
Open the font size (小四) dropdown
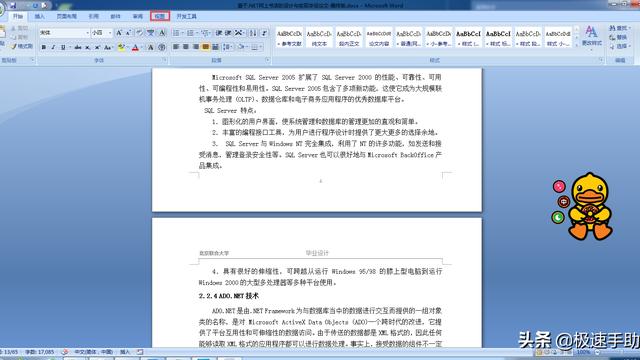tap(110, 33)
